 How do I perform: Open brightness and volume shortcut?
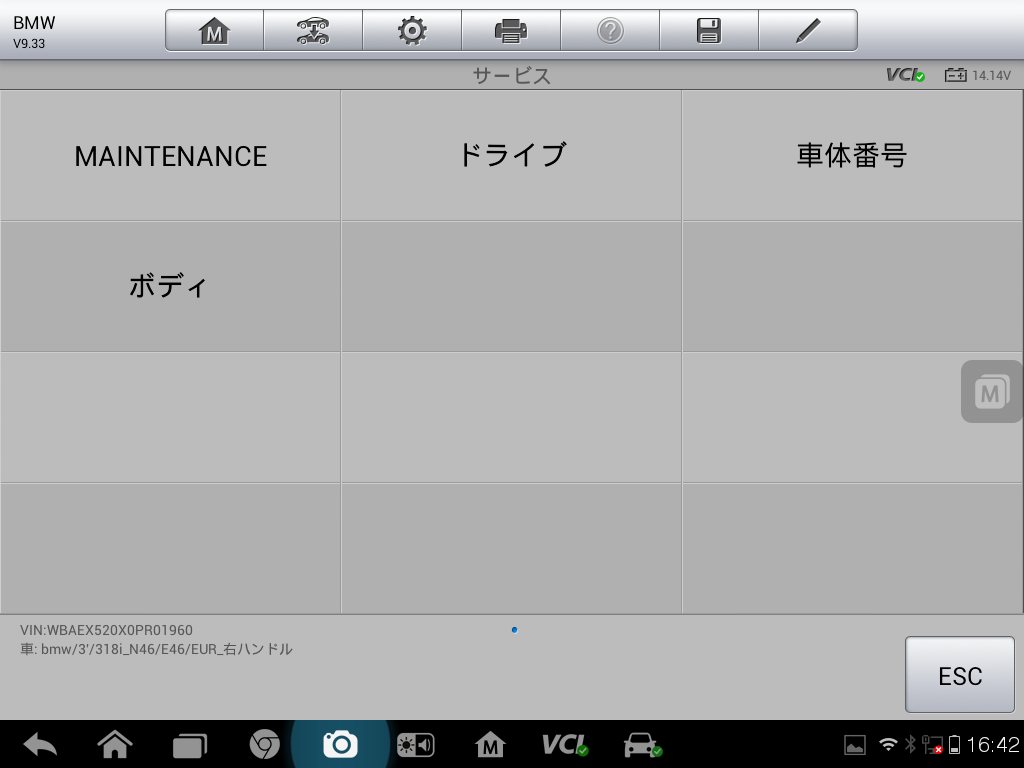(x=415, y=744)
